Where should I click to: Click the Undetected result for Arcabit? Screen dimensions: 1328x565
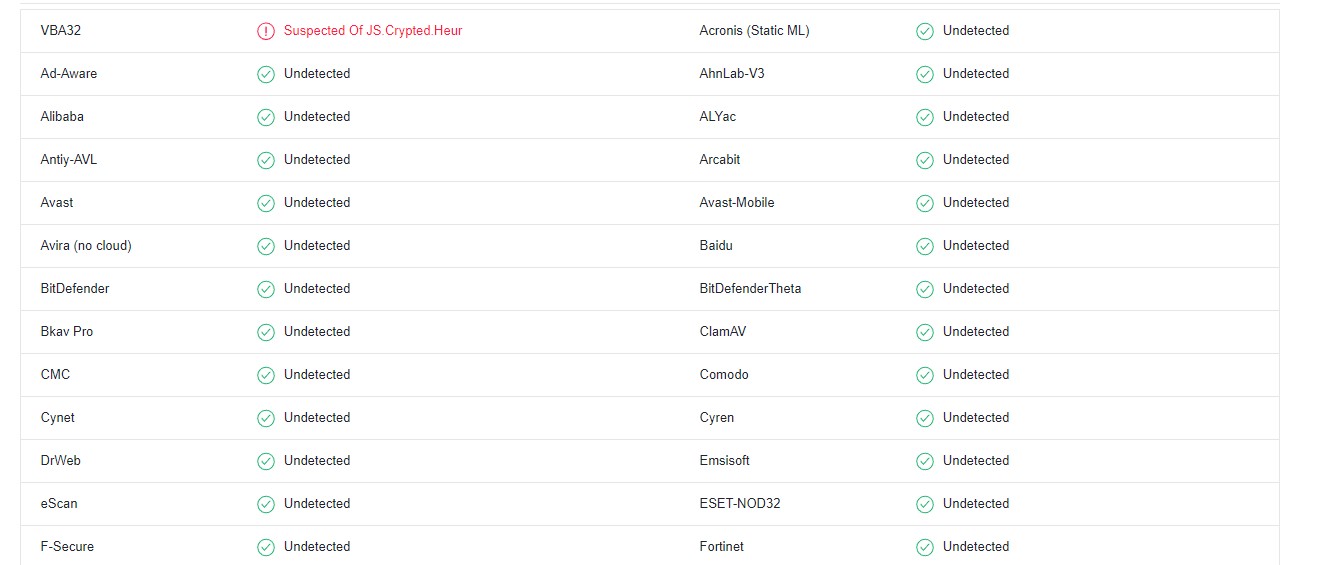[976, 160]
